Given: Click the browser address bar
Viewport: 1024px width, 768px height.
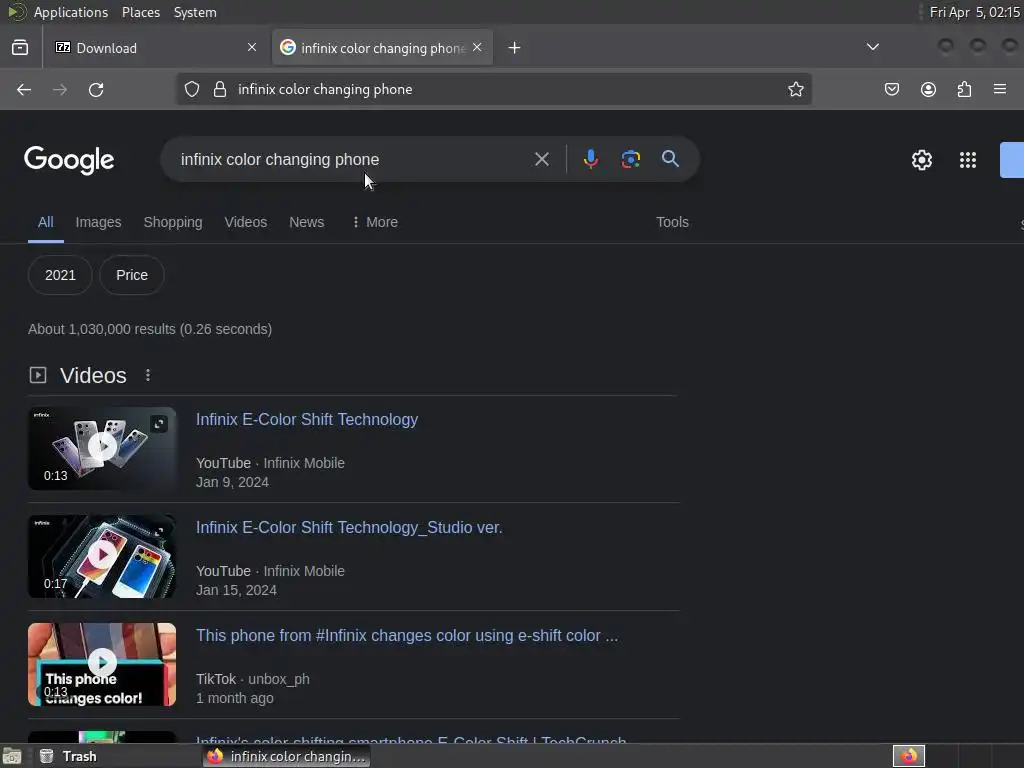Looking at the screenshot, I should [x=493, y=89].
